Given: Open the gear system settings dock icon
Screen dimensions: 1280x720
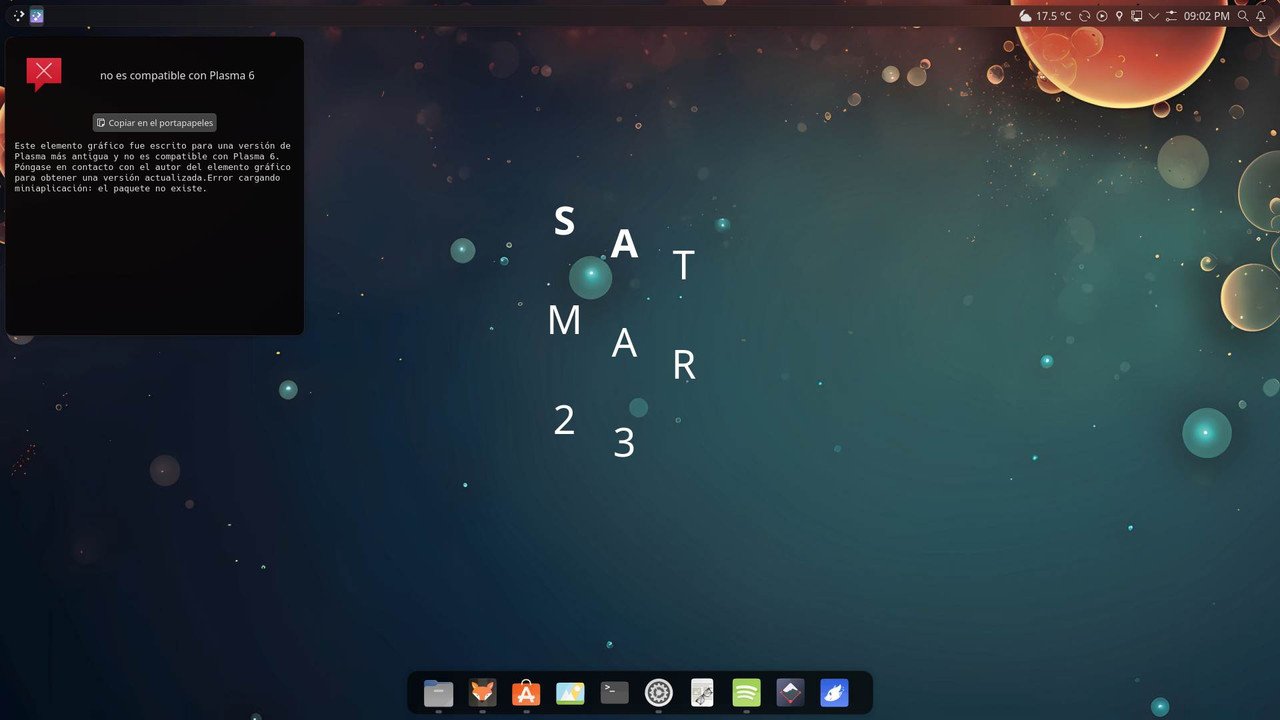Looking at the screenshot, I should (658, 692).
